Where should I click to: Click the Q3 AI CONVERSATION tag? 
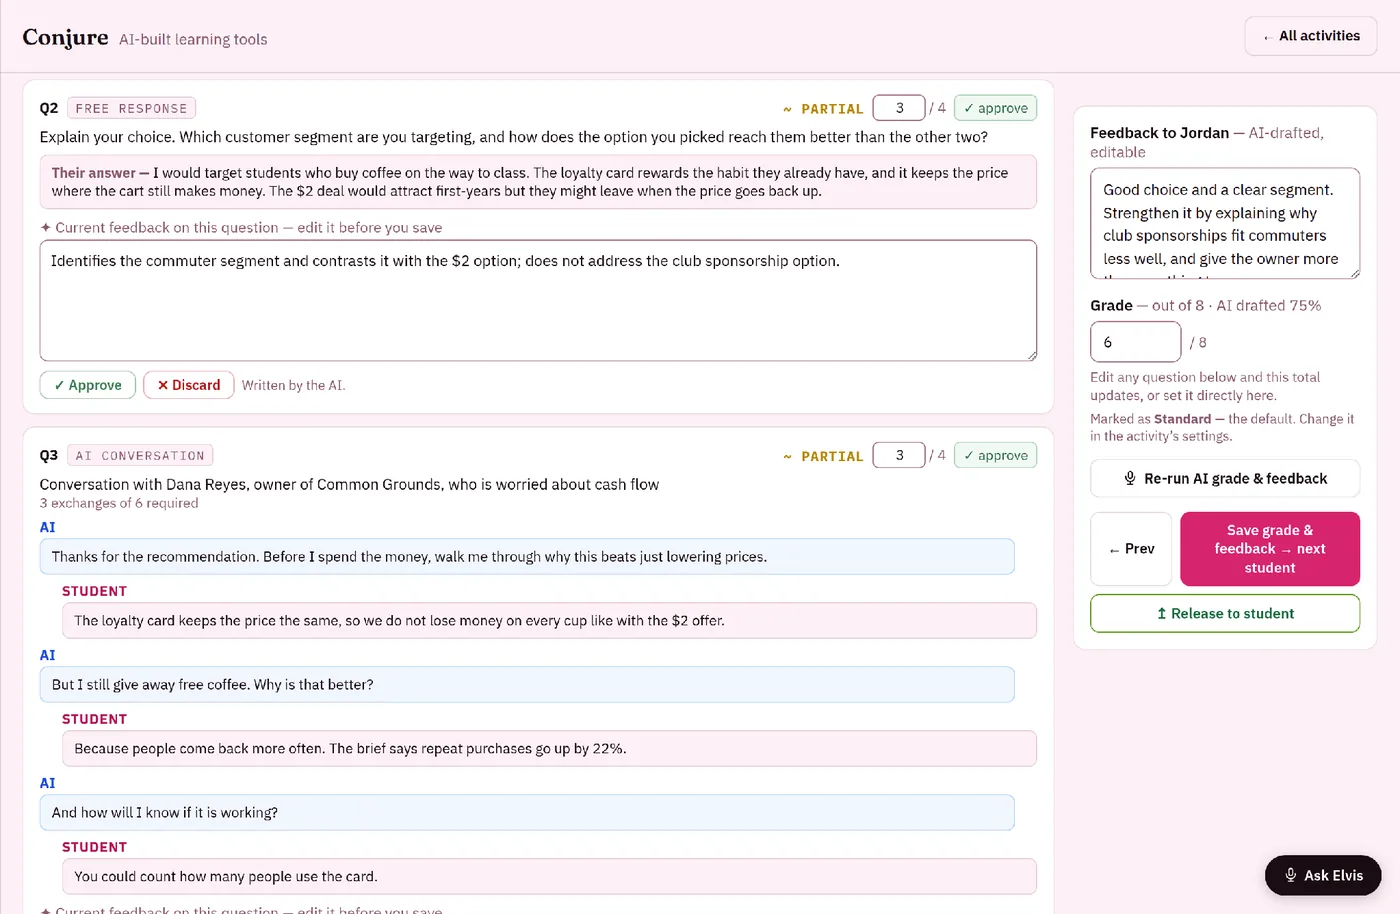pos(140,455)
